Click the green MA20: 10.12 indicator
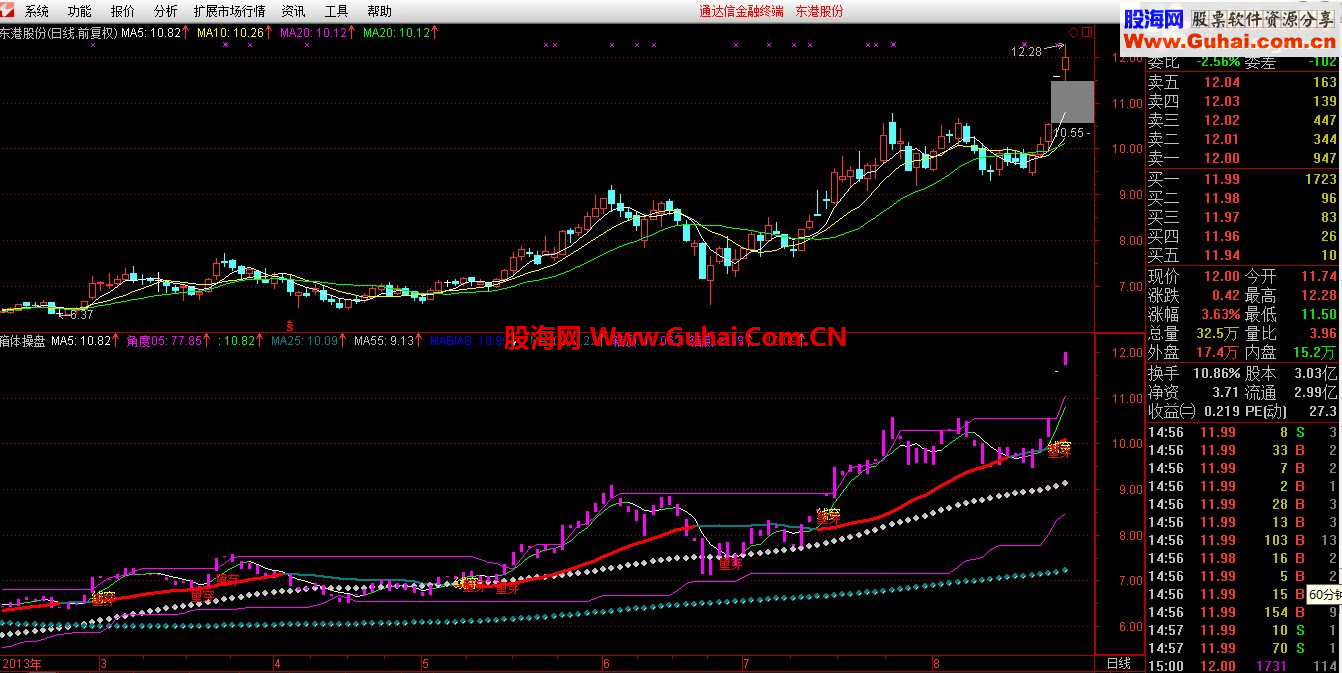This screenshot has width=1342, height=673. click(x=399, y=33)
